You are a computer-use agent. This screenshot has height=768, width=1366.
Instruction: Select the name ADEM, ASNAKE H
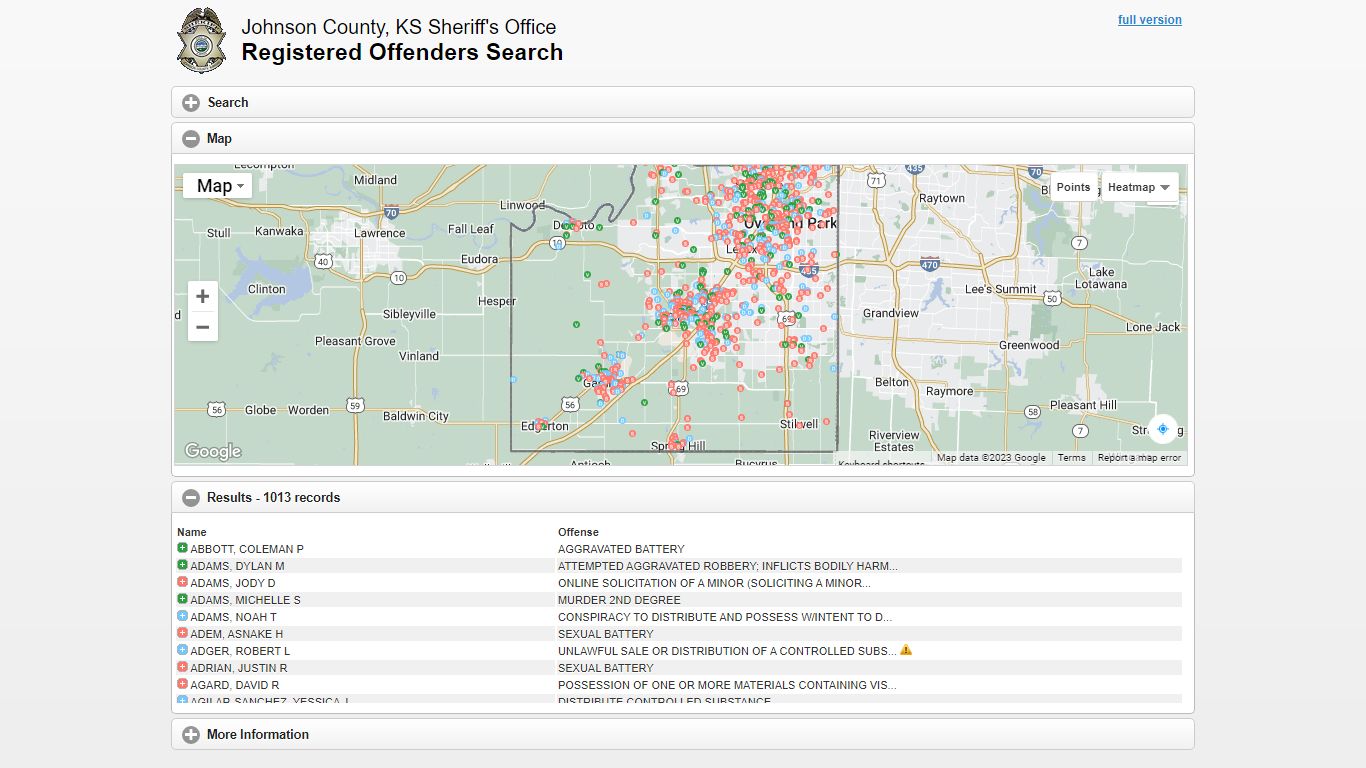point(237,634)
